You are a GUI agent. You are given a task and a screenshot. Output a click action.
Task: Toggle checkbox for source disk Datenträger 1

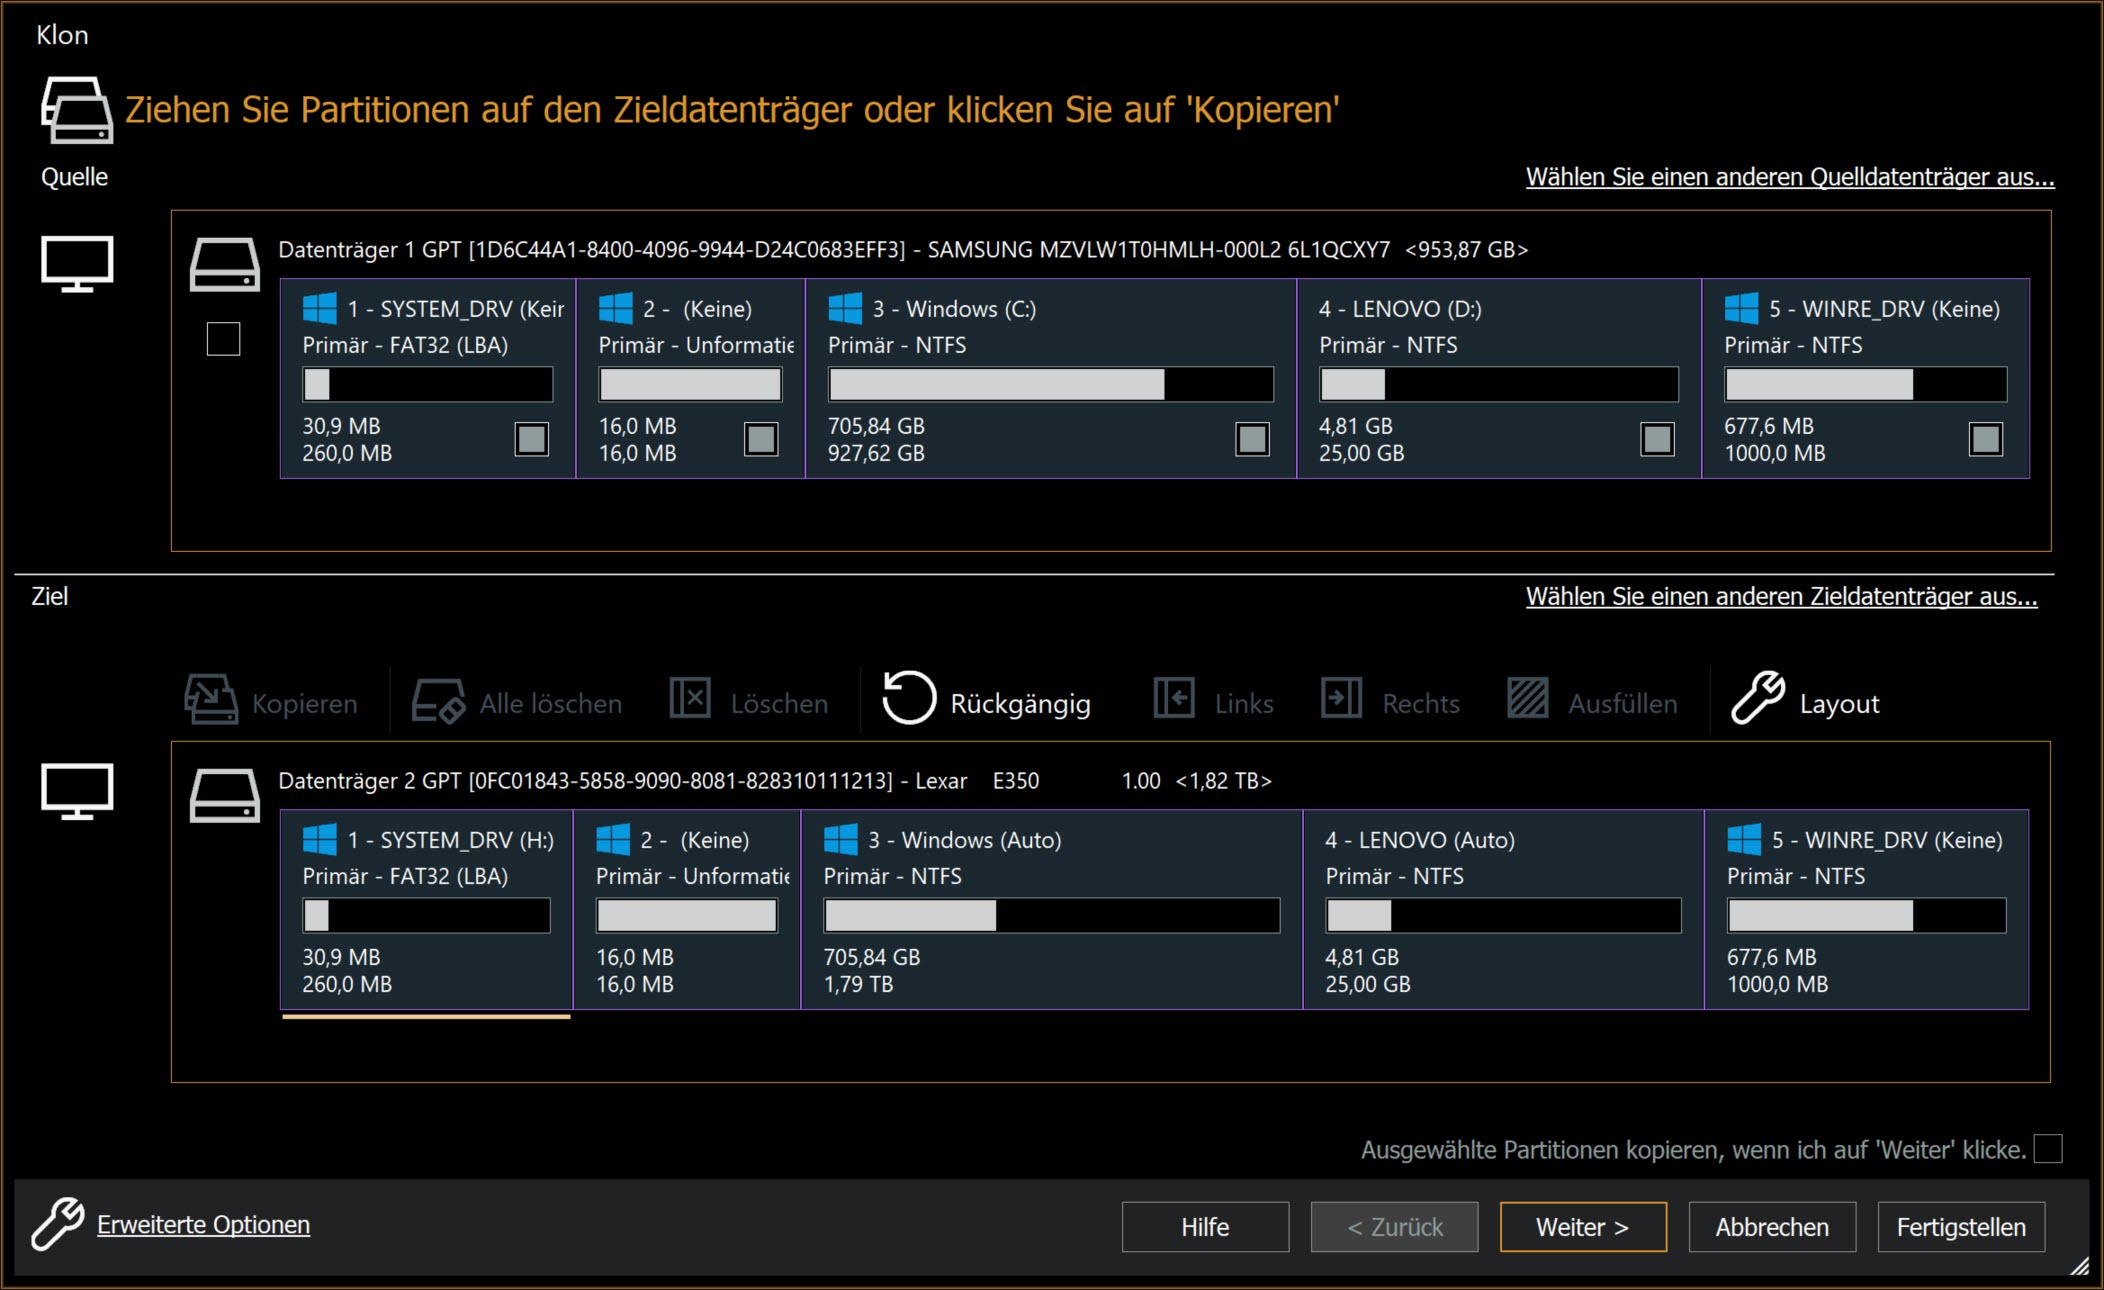pos(223,339)
